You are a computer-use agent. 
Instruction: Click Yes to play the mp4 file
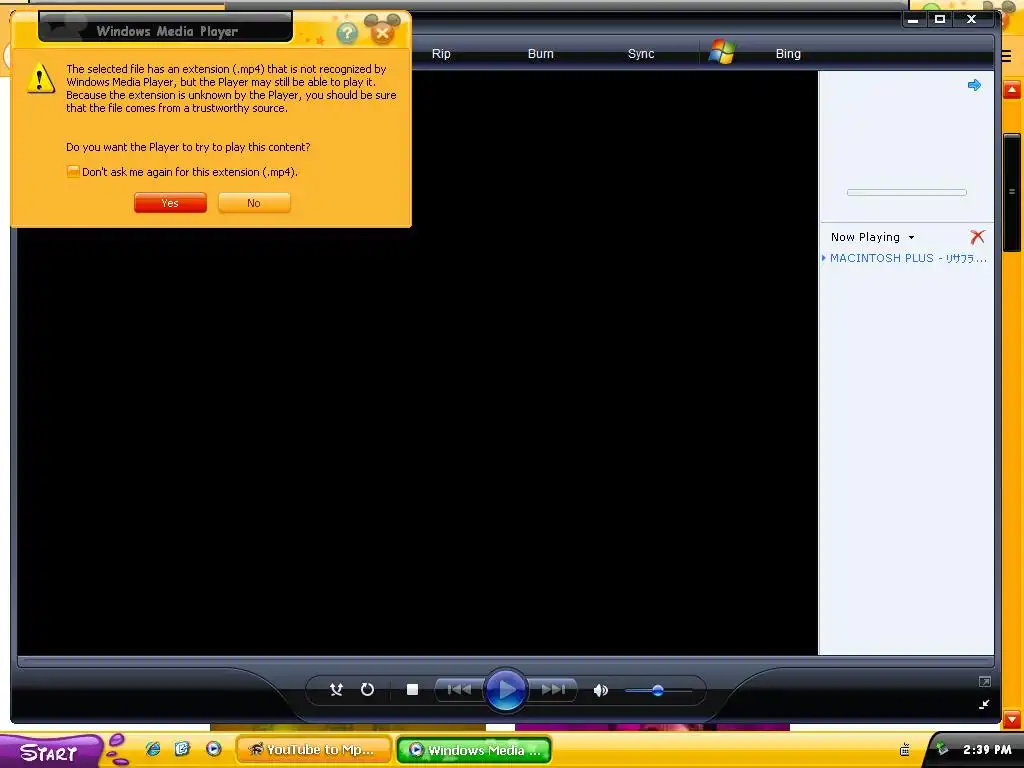click(170, 203)
